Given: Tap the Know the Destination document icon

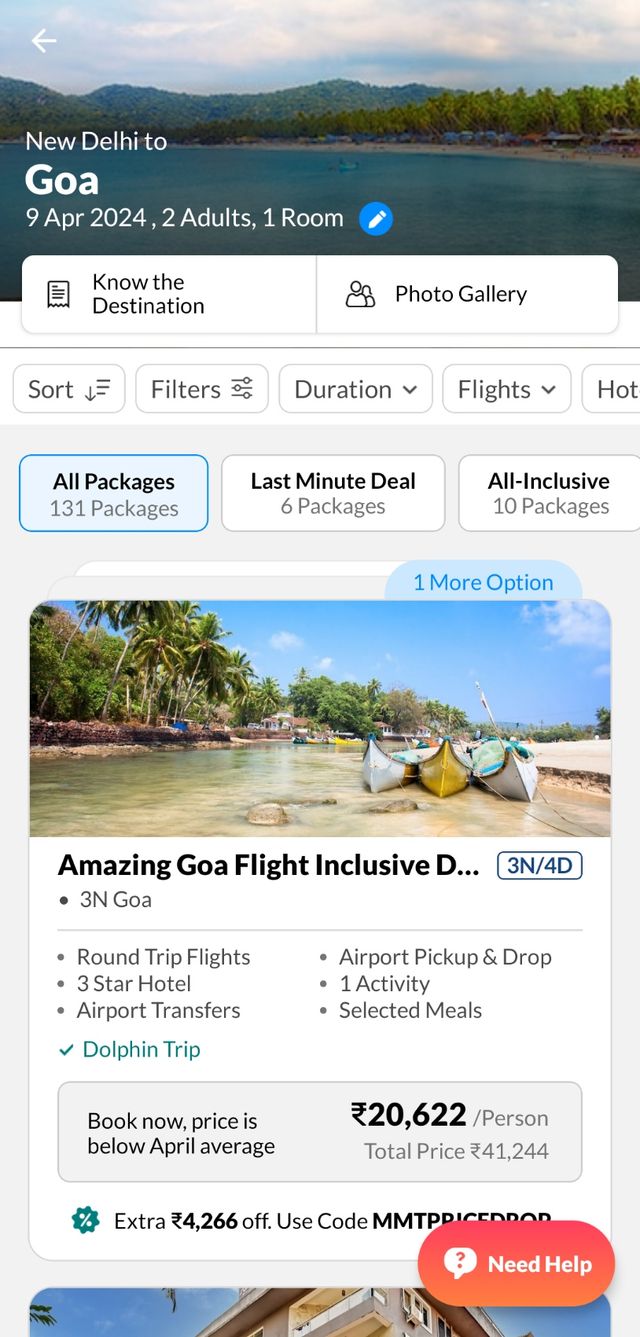Looking at the screenshot, I should (x=59, y=294).
